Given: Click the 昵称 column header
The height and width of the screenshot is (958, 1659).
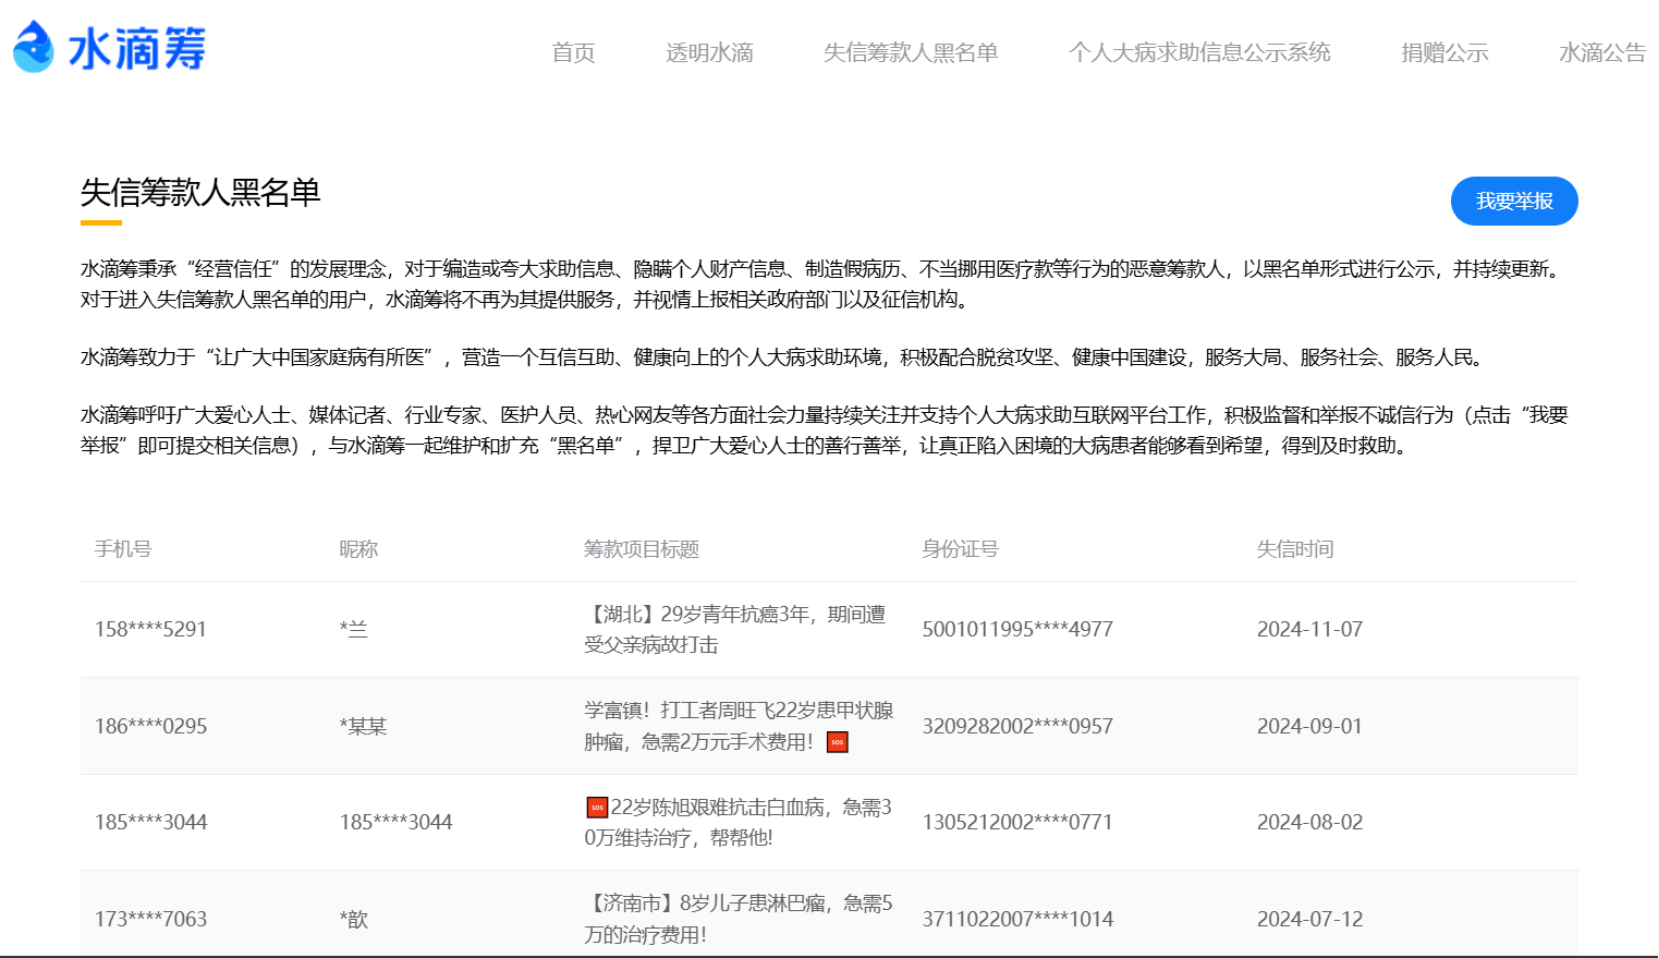Looking at the screenshot, I should click(x=359, y=549).
